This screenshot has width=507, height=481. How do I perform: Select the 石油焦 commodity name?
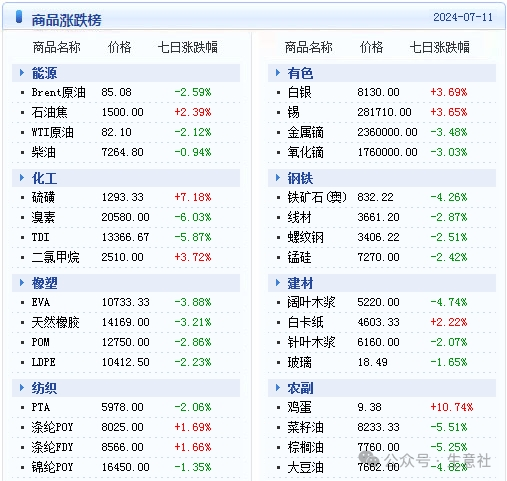click(49, 112)
